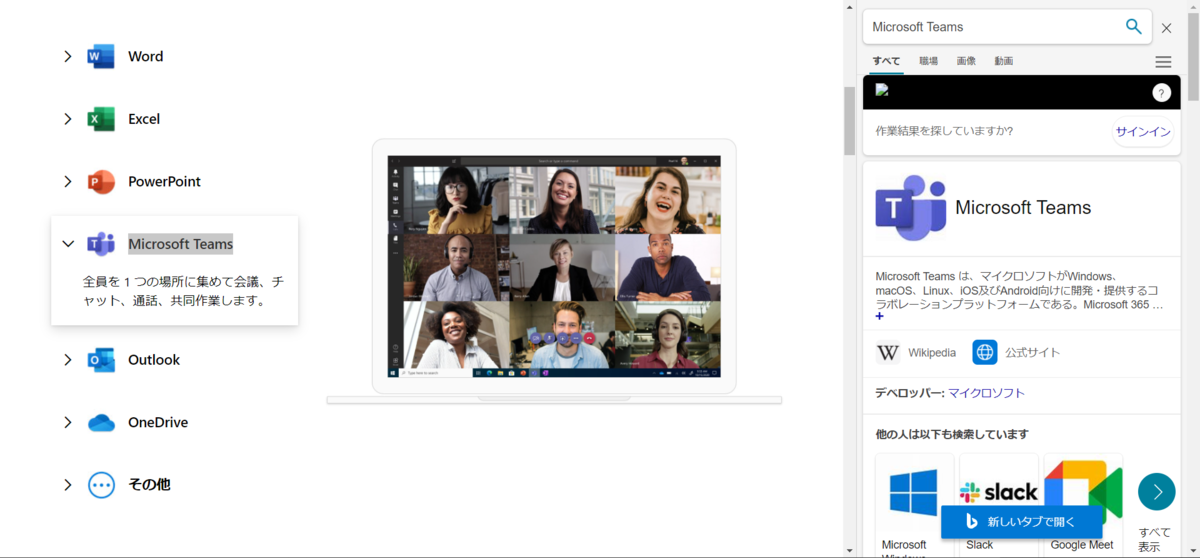Viewport: 1200px width, 558px height.
Task: Select the すべて search tab
Action: (x=886, y=61)
